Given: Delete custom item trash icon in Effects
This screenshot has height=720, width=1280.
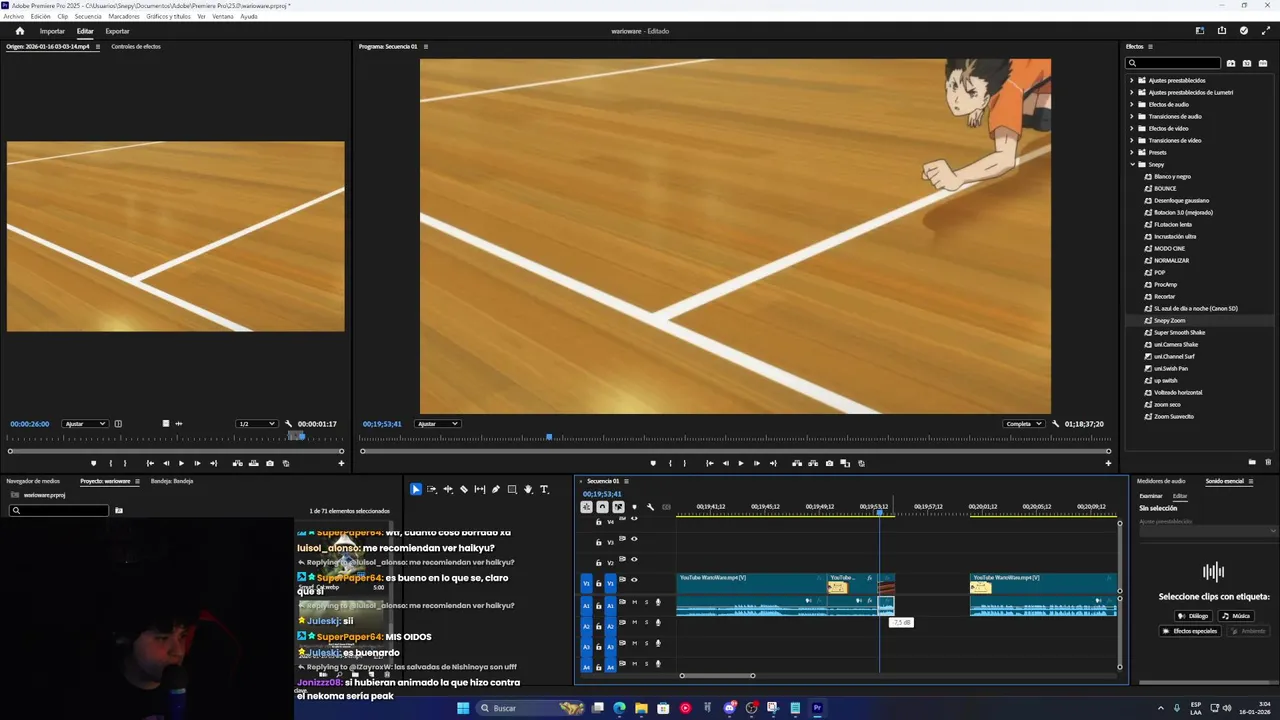Looking at the screenshot, I should pos(1268,462).
